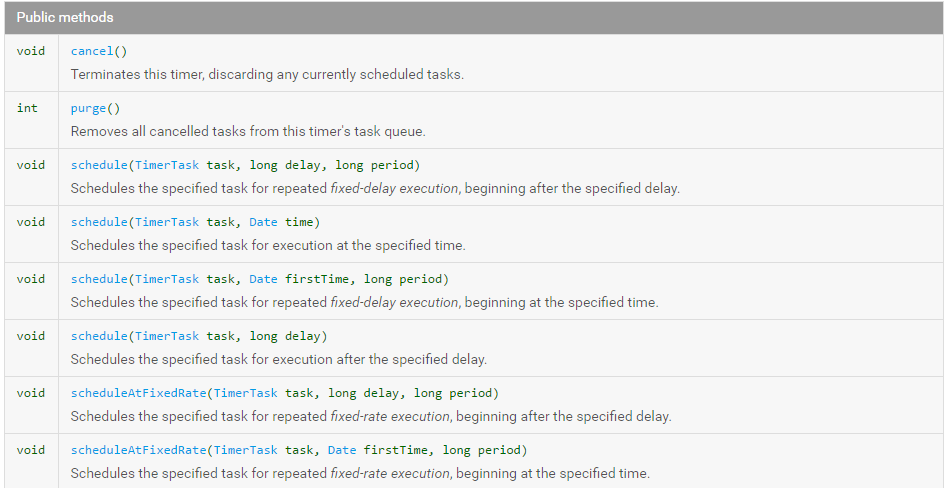Open scheduleAtFixedRate link with long delay parameter
The width and height of the screenshot is (946, 488).
click(x=137, y=393)
